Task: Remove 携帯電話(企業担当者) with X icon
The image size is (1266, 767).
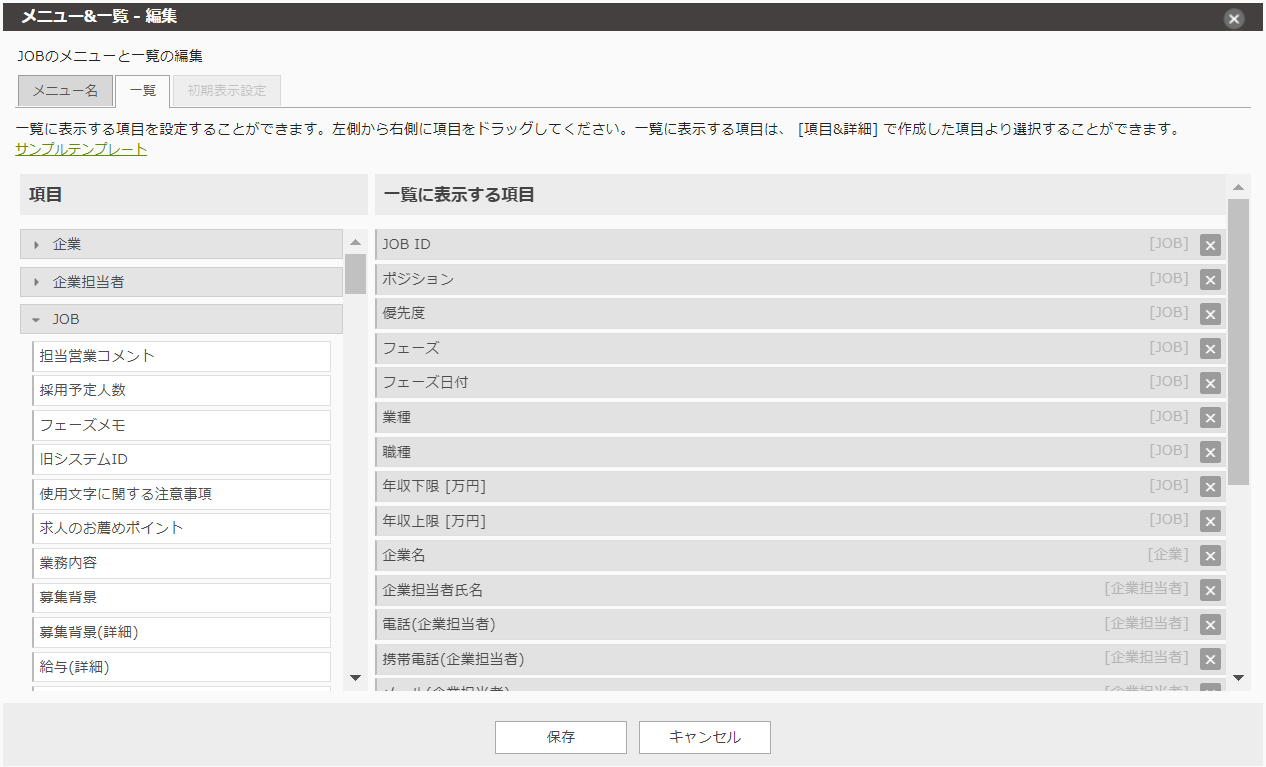Action: click(1210, 659)
